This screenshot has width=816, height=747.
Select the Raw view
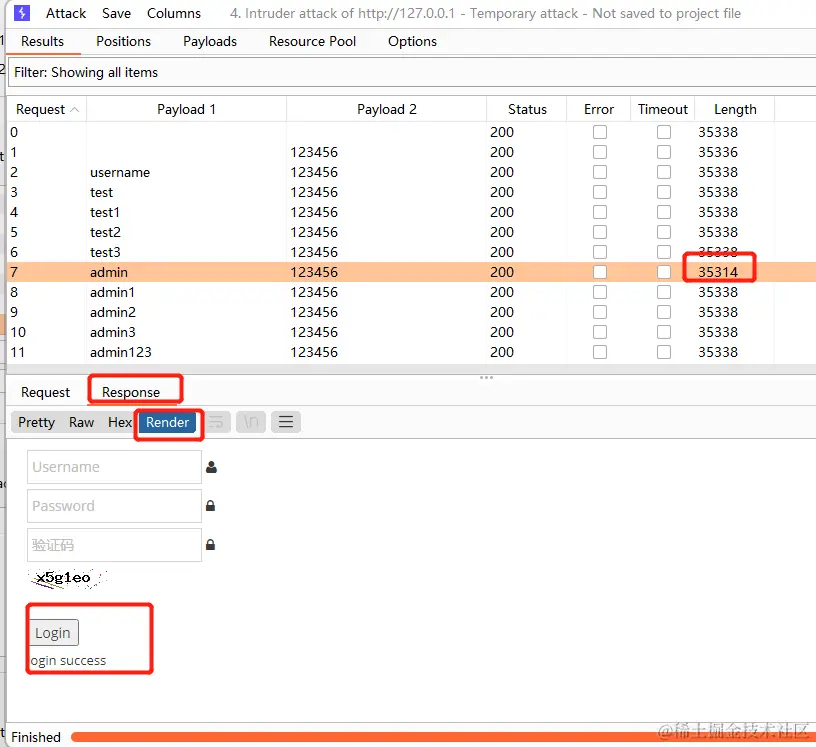click(81, 422)
